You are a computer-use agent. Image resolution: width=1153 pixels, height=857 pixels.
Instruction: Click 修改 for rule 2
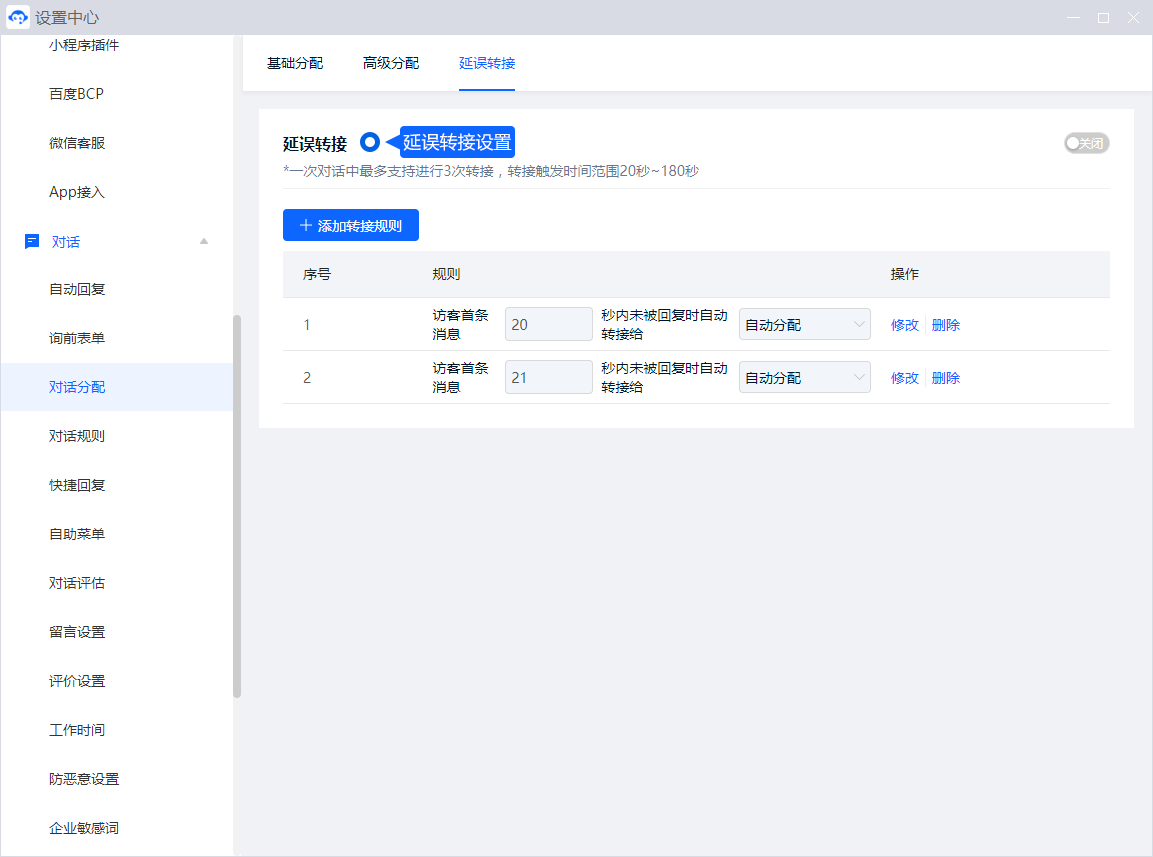[x=904, y=377]
